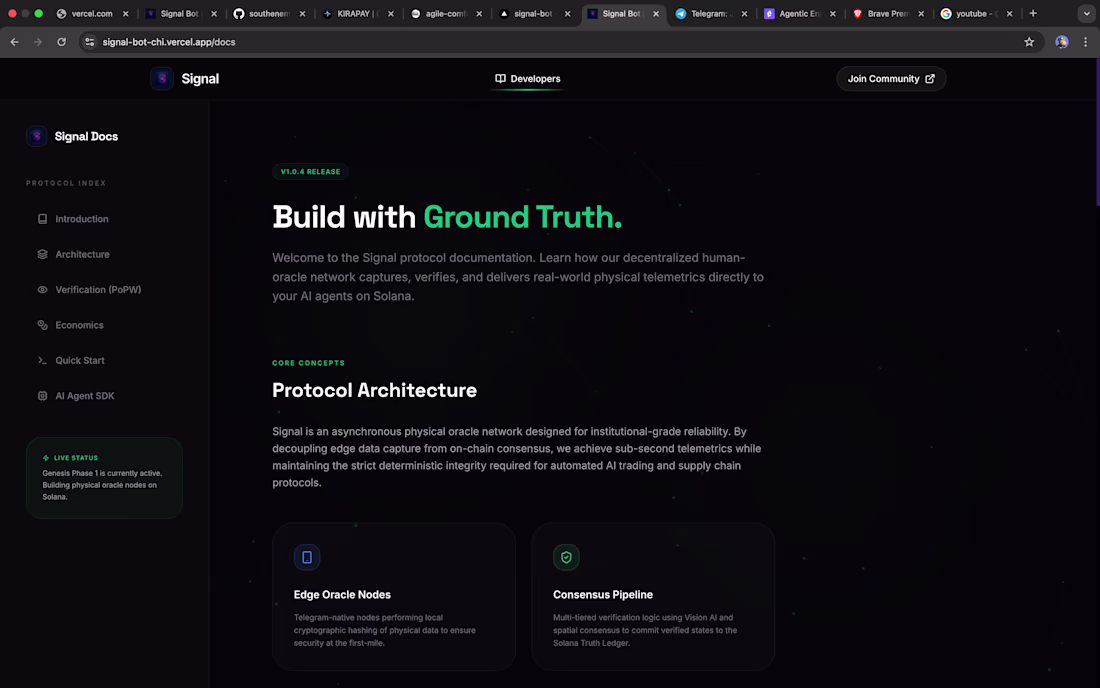The width and height of the screenshot is (1100, 688).
Task: Click the Consensus Pipeline card title
Action: (603, 594)
